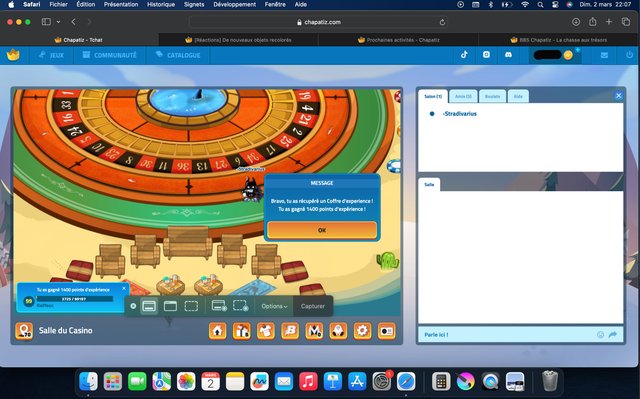The width and height of the screenshot is (640, 399).
Task: Open the mailbox envelope icon
Action: click(x=604, y=55)
